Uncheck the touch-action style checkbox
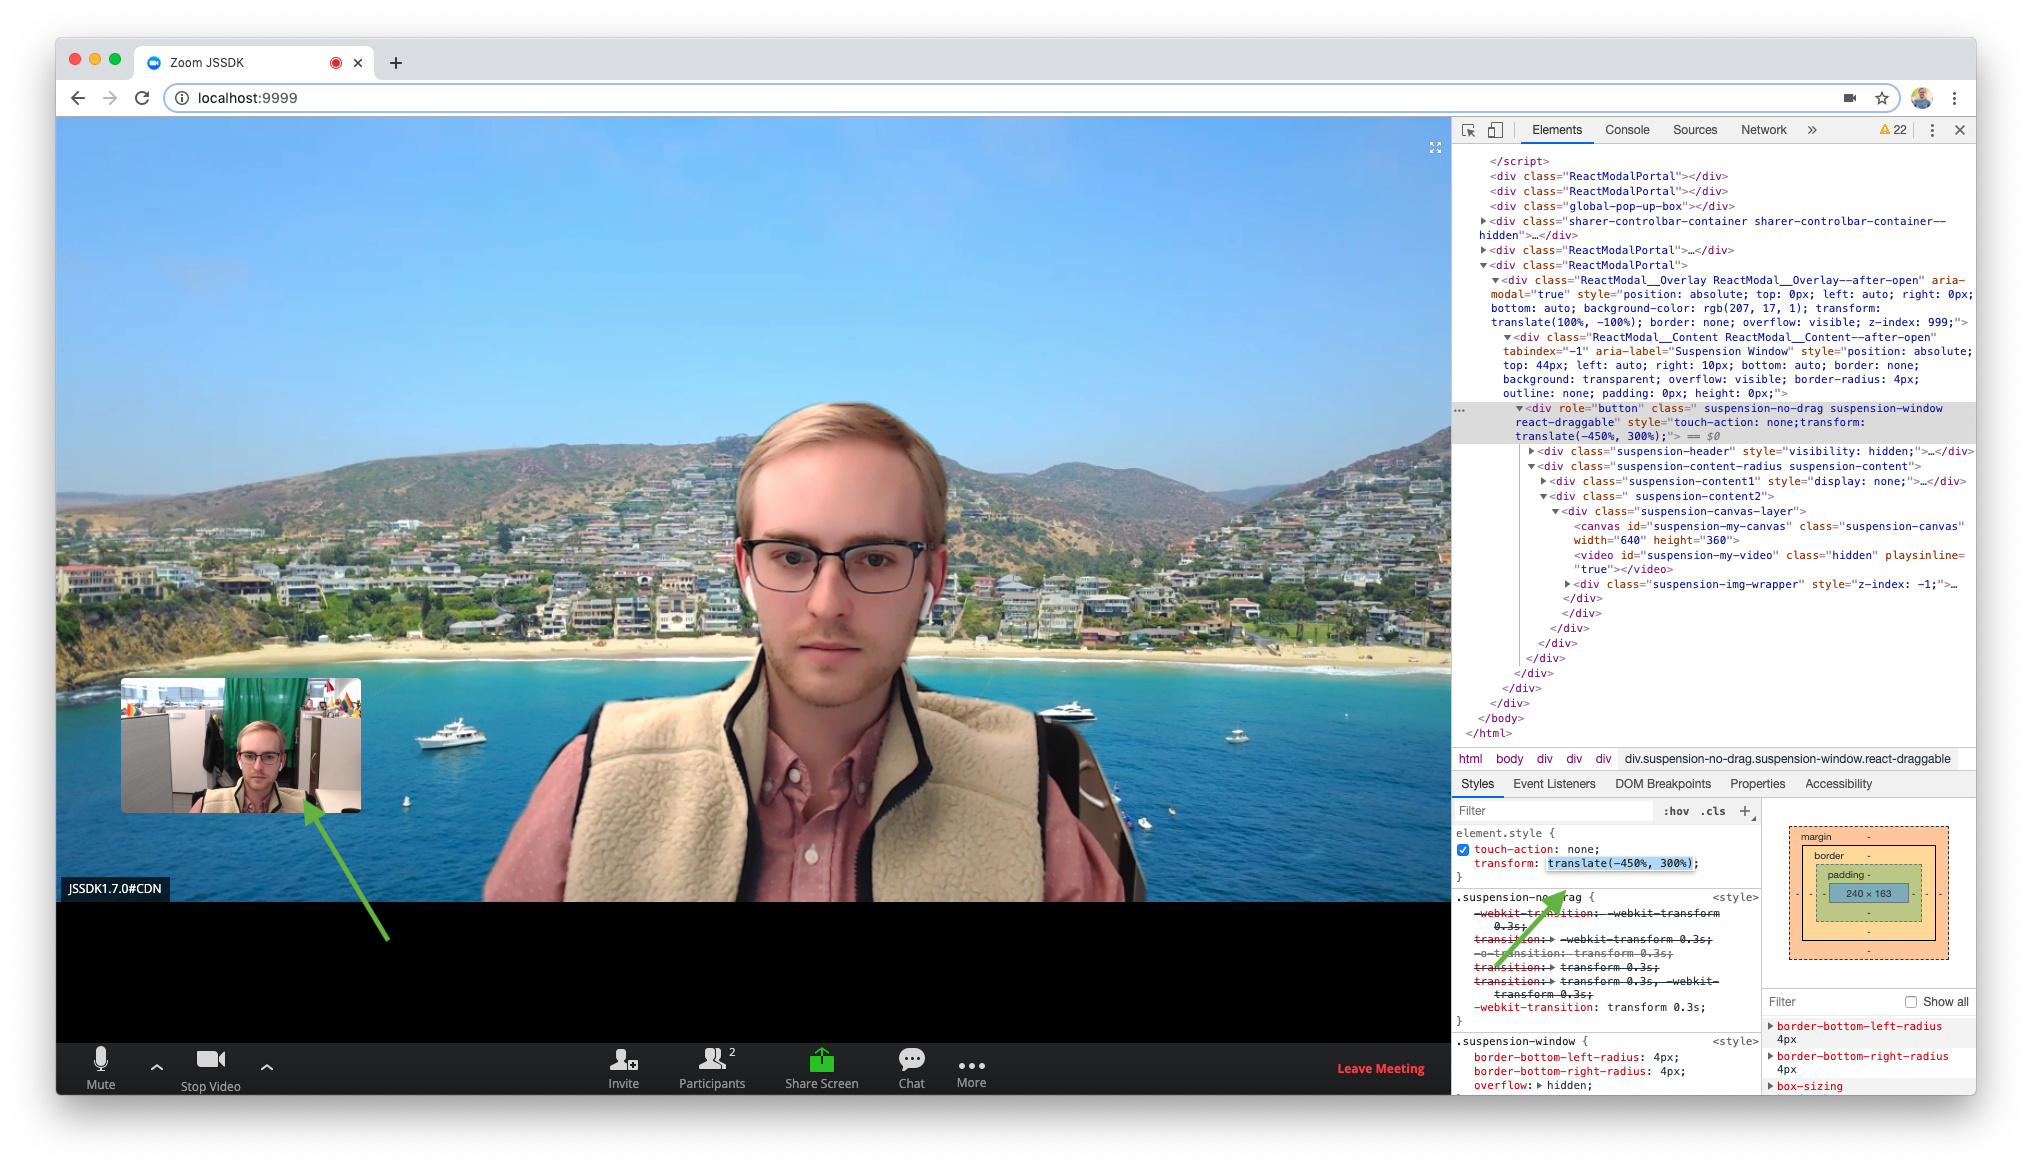Image resolution: width=2032 pixels, height=1169 pixels. [1463, 850]
